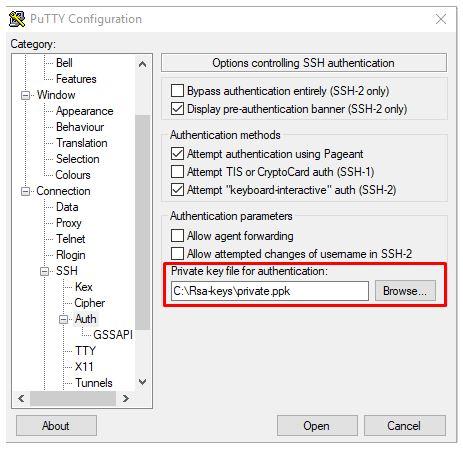Enable Bypass authentication entirely checkbox
This screenshot has height=453, width=463.
tap(177, 90)
